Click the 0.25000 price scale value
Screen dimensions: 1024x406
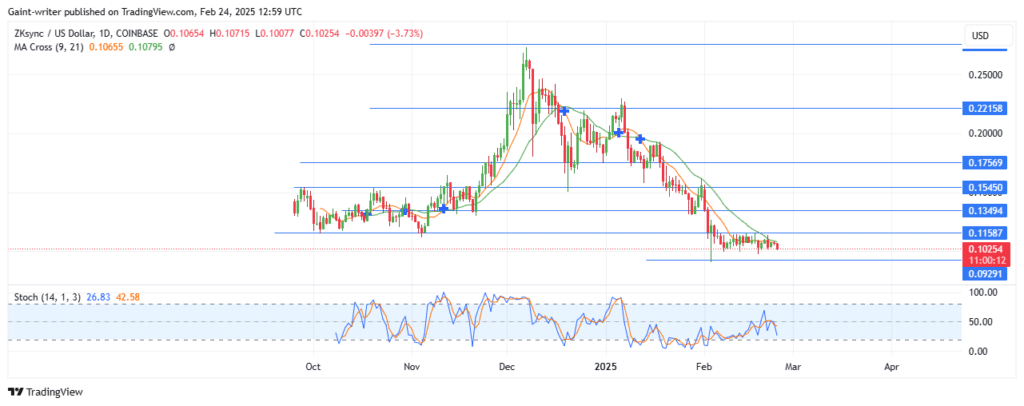coord(984,75)
